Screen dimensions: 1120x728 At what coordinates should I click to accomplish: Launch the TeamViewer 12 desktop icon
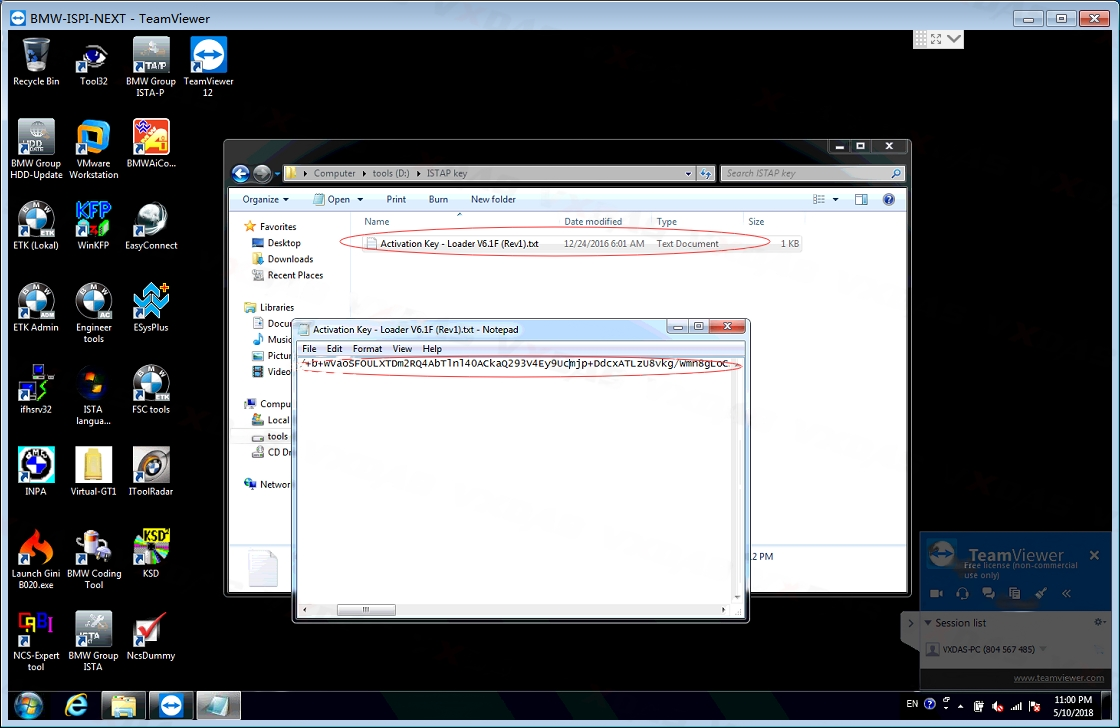(x=208, y=67)
